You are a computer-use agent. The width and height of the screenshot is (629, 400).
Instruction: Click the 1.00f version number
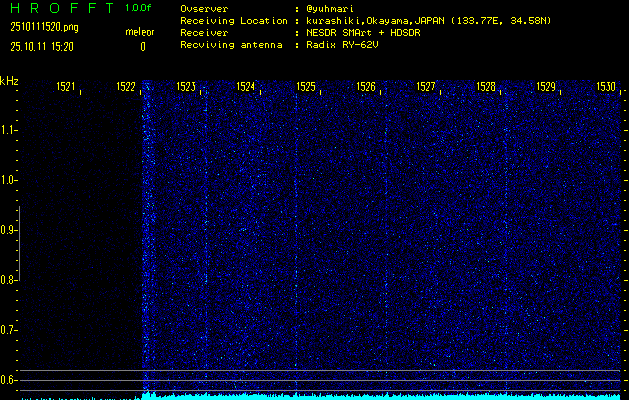coord(139,8)
